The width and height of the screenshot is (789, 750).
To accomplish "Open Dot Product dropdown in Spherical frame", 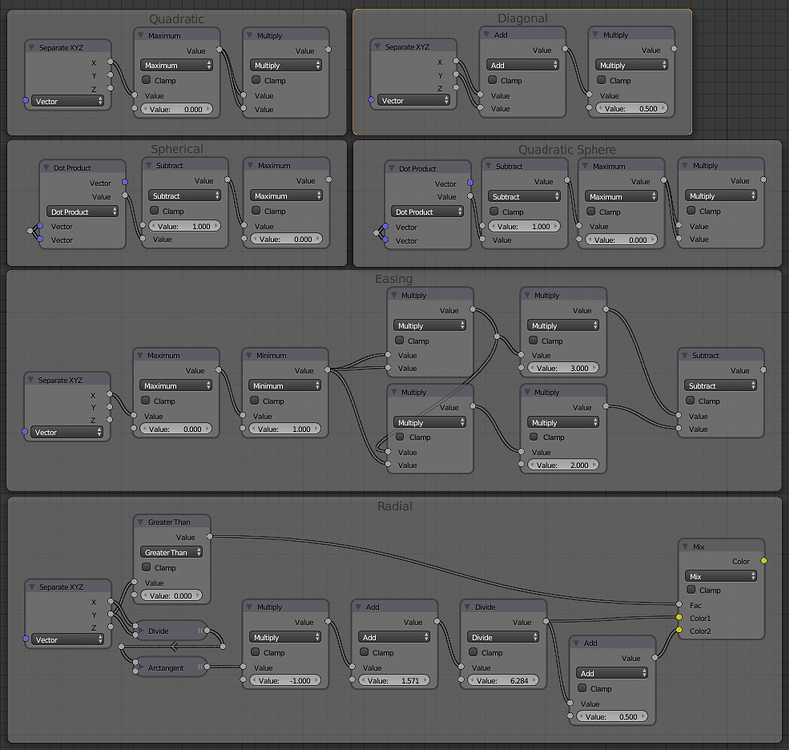I will click(x=82, y=211).
